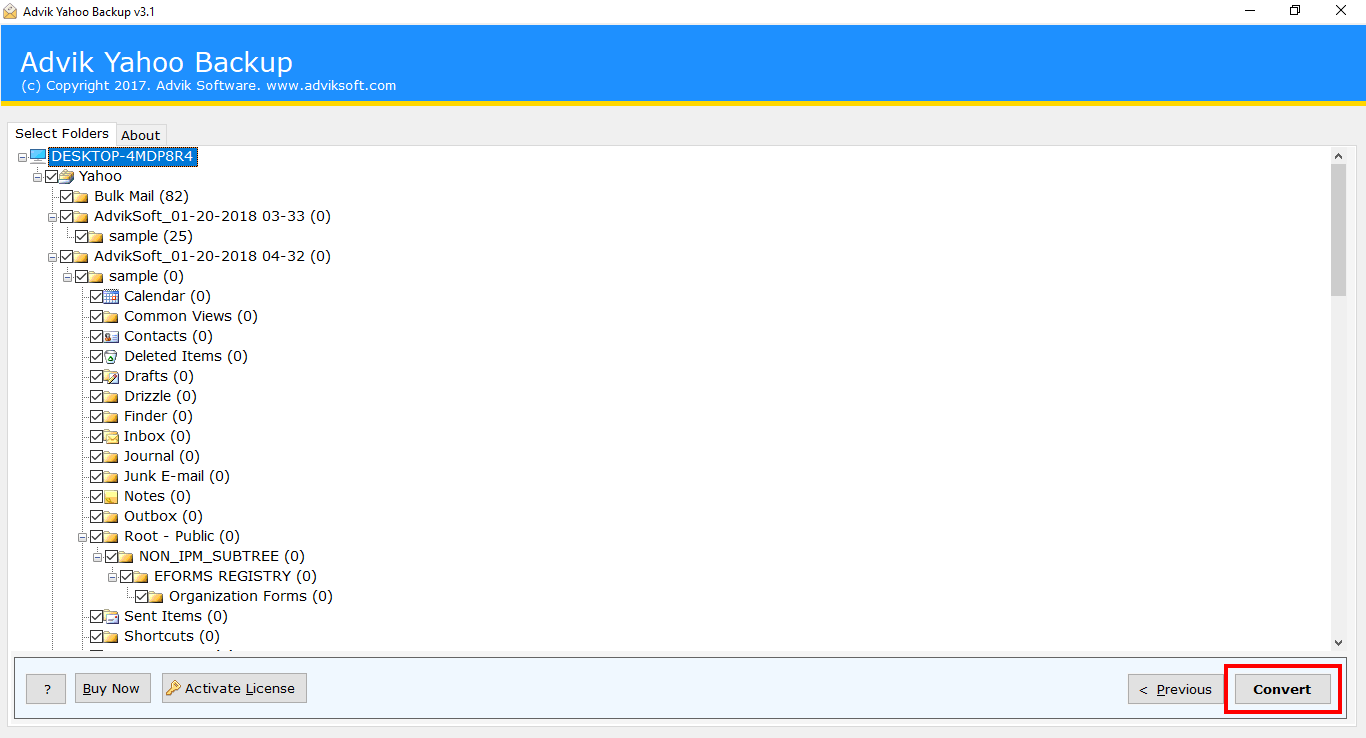The image size is (1366, 738).
Task: Click the Calendar folder icon
Action: point(112,296)
